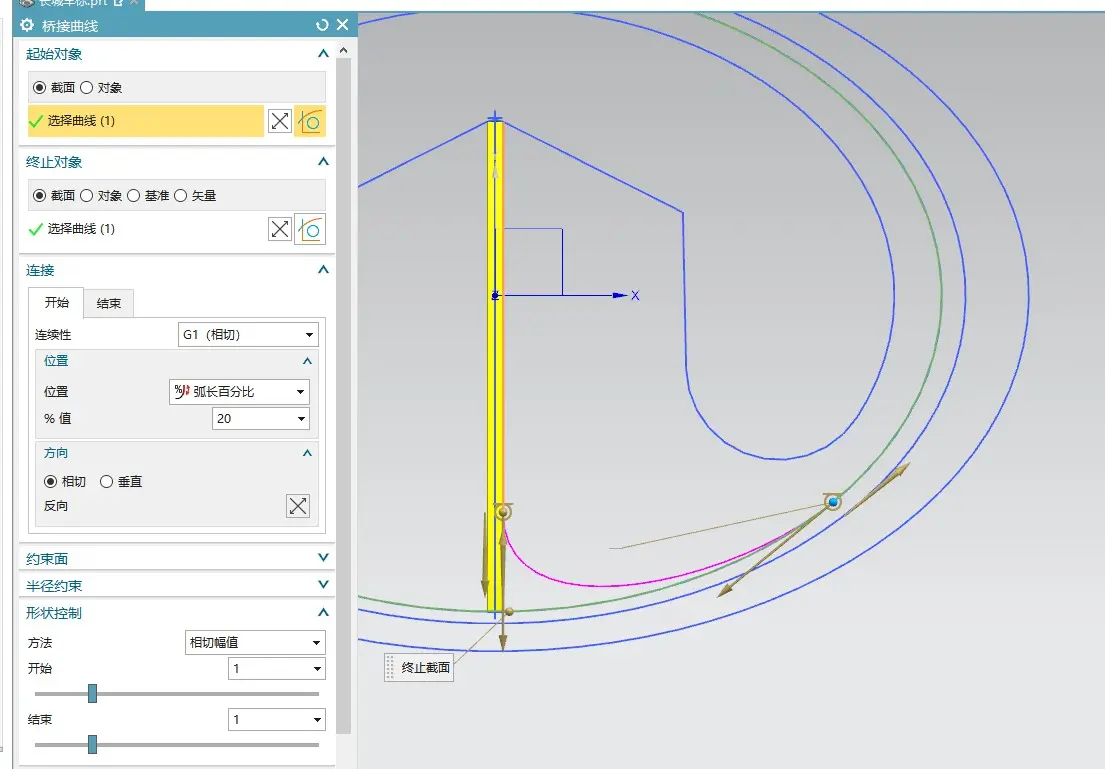Switch to the 结束 tab in 连接
The image size is (1105, 769).
[109, 303]
